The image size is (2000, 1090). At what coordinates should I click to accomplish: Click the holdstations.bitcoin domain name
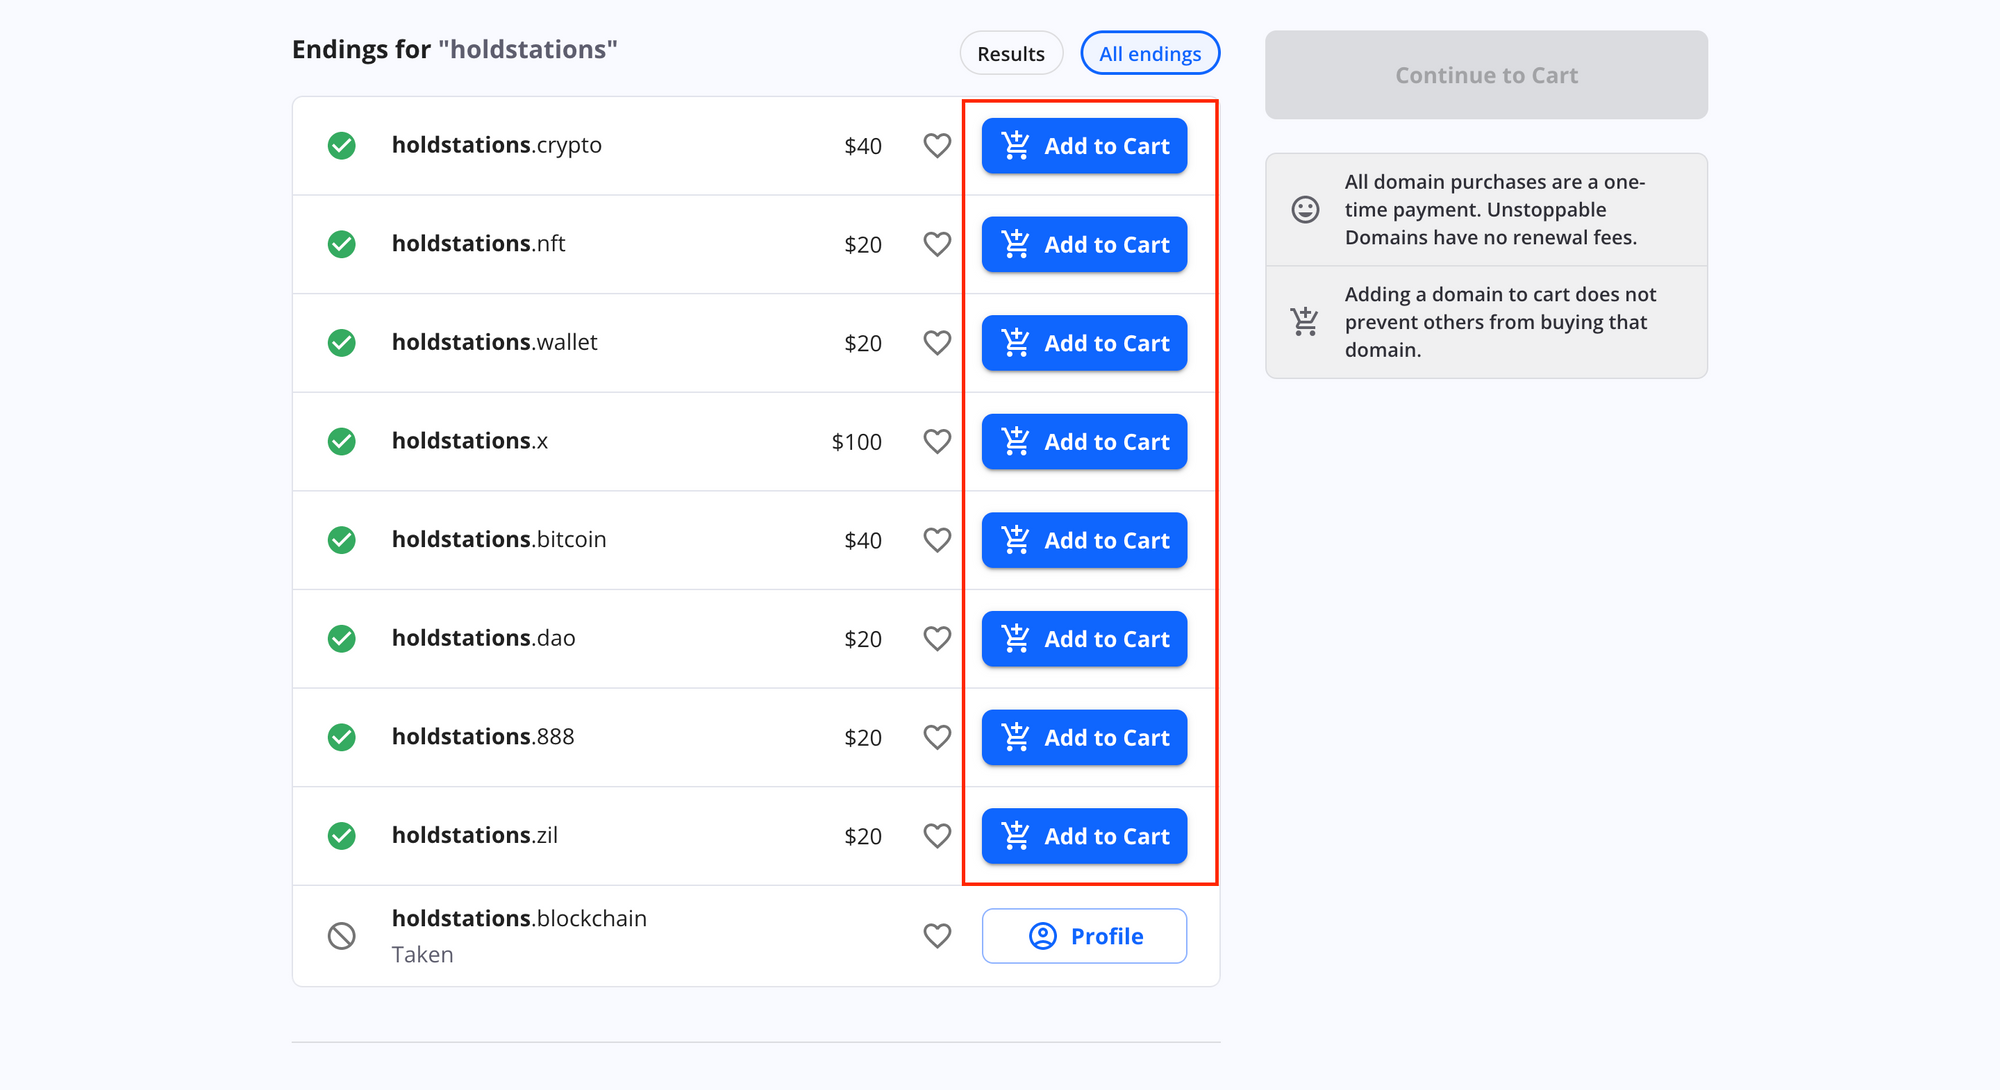[x=499, y=539]
